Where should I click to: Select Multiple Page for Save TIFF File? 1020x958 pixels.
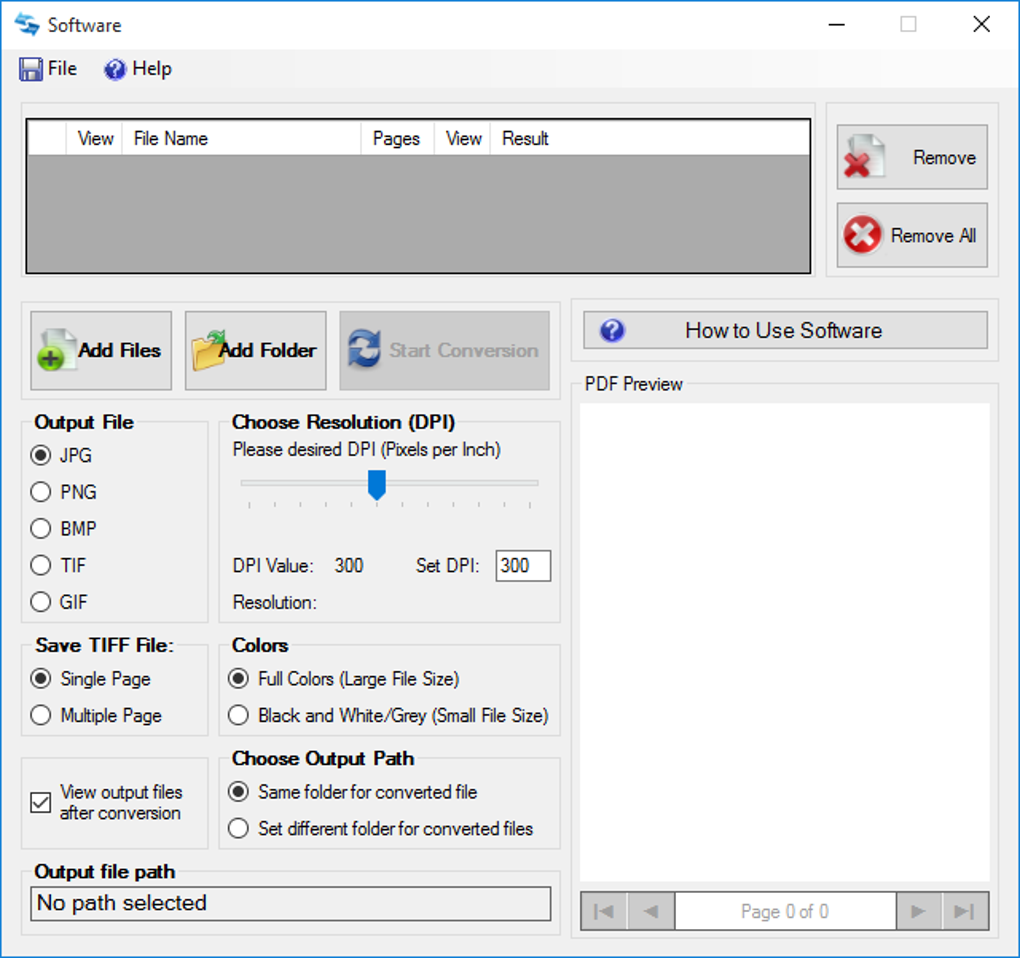click(x=40, y=715)
